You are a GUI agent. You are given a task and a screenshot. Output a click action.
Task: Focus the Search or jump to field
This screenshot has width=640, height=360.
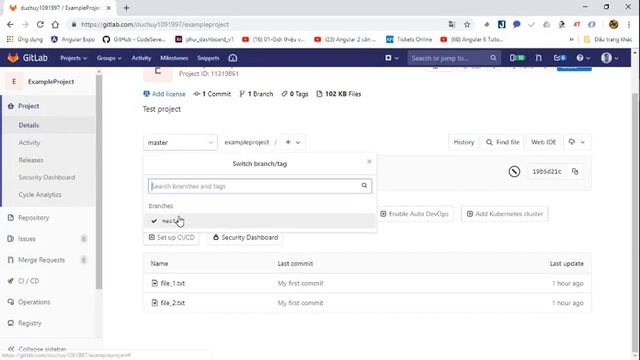pyautogui.click(x=454, y=58)
